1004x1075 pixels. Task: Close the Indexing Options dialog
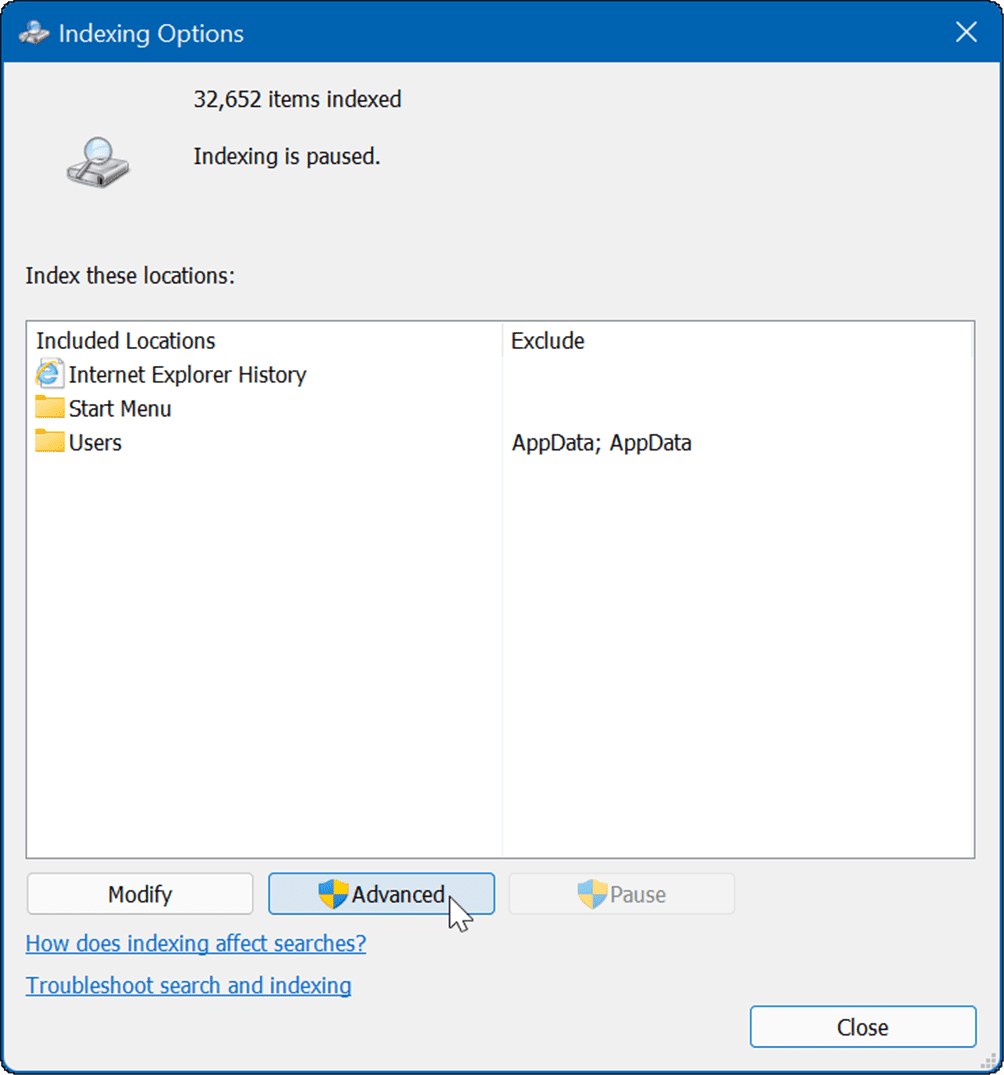point(862,1026)
